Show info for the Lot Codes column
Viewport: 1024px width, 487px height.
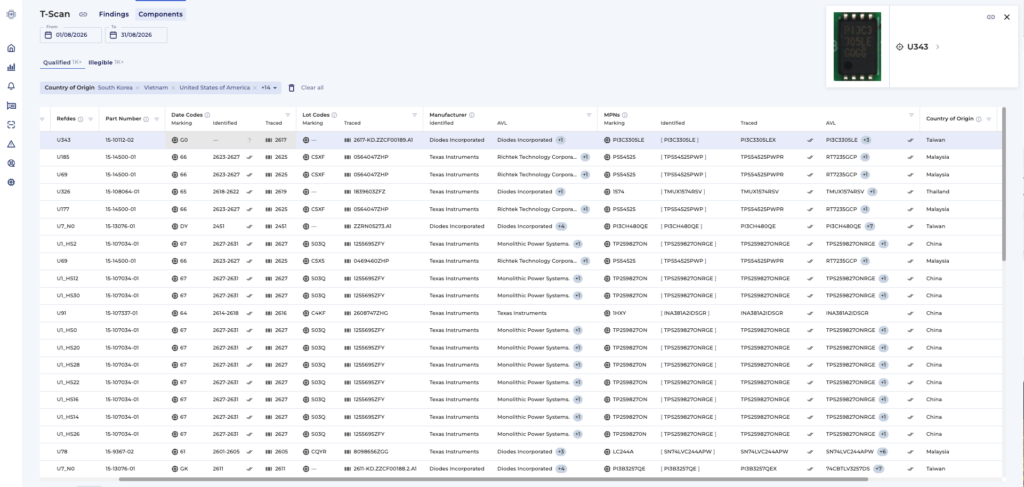[334, 115]
